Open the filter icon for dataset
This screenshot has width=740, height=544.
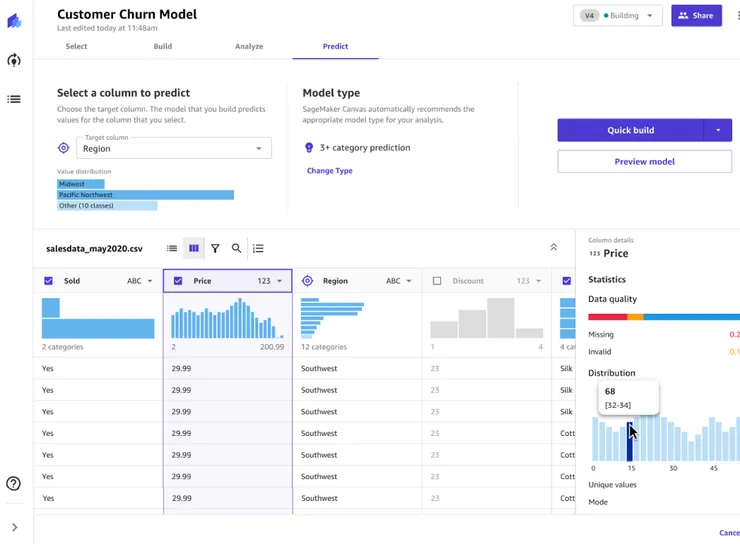[215, 248]
